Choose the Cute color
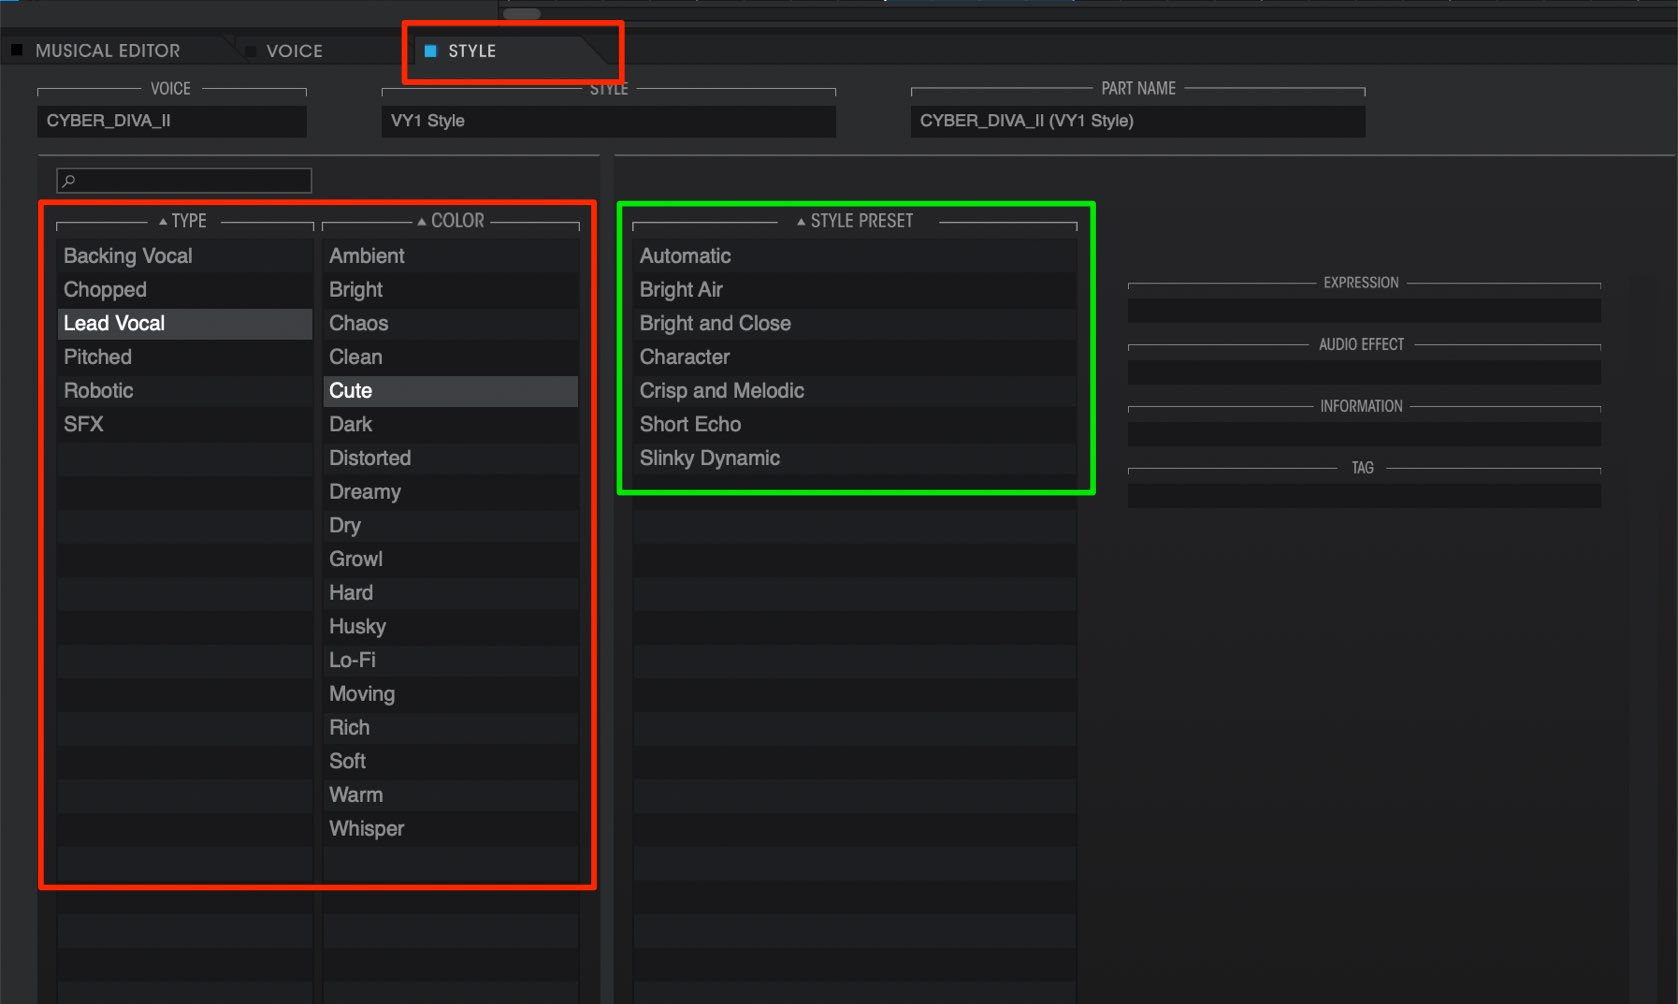This screenshot has height=1004, width=1678. coord(451,391)
